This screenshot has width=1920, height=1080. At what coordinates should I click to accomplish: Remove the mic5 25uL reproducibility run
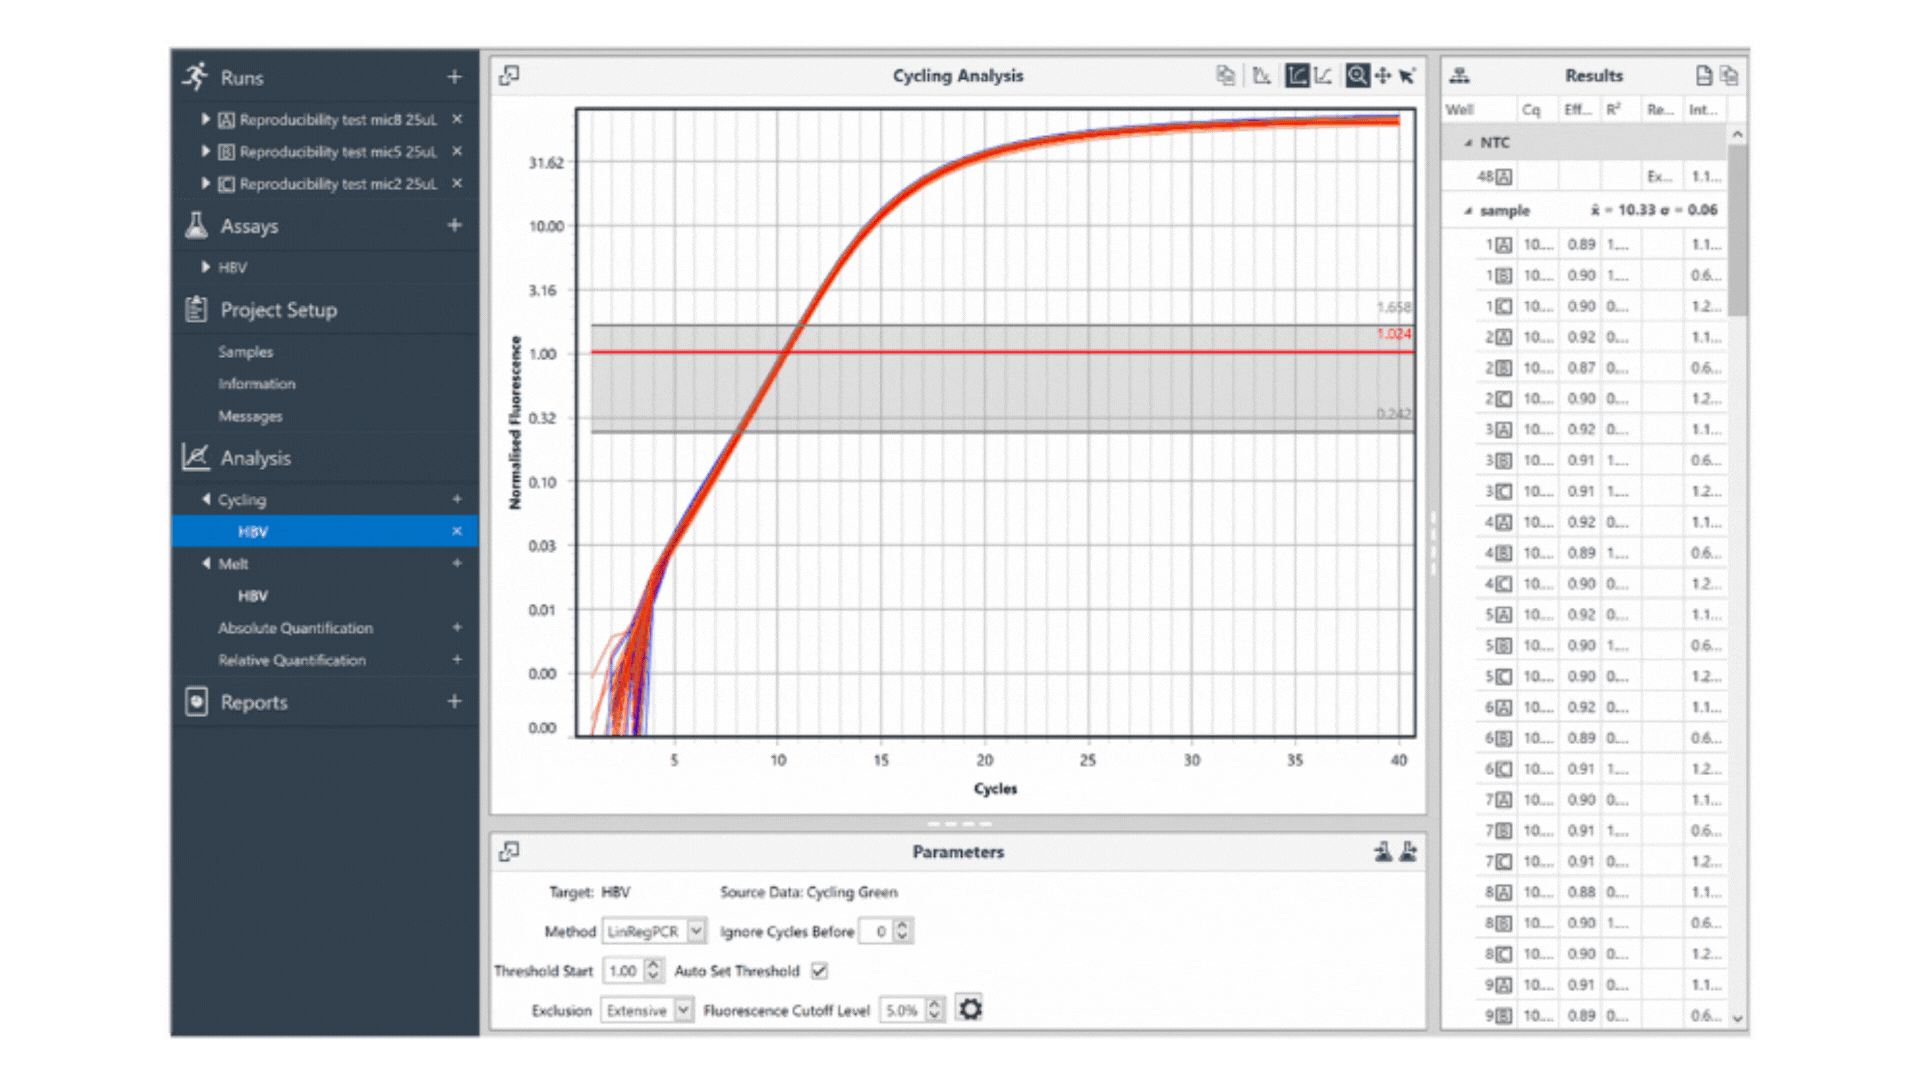[x=457, y=151]
